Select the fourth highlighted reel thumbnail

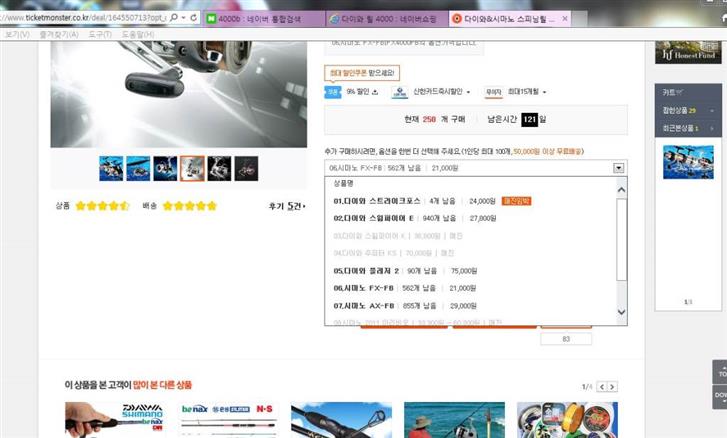[x=192, y=168]
